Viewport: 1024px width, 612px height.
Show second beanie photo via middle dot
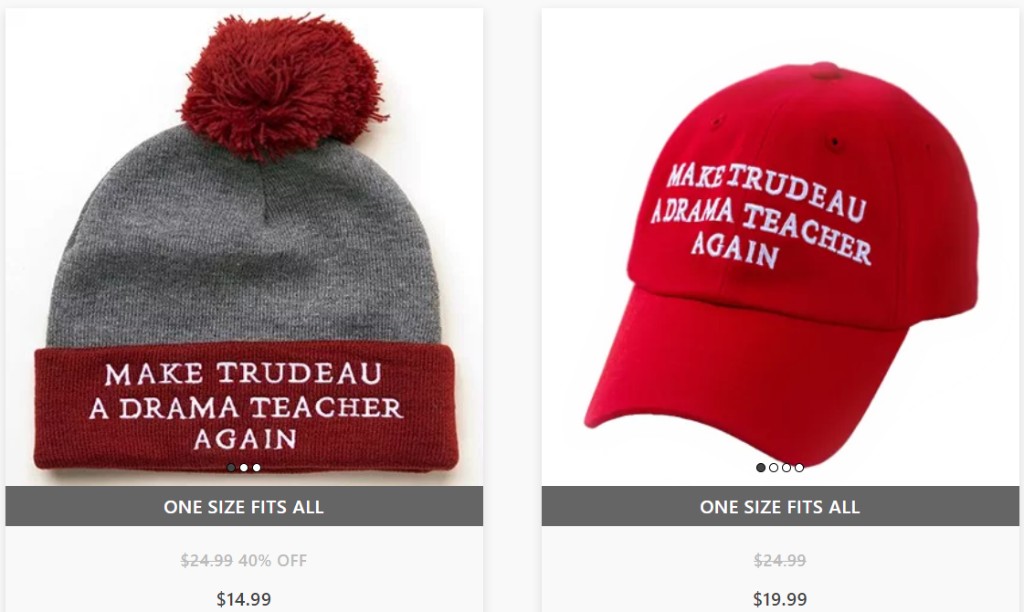click(244, 468)
